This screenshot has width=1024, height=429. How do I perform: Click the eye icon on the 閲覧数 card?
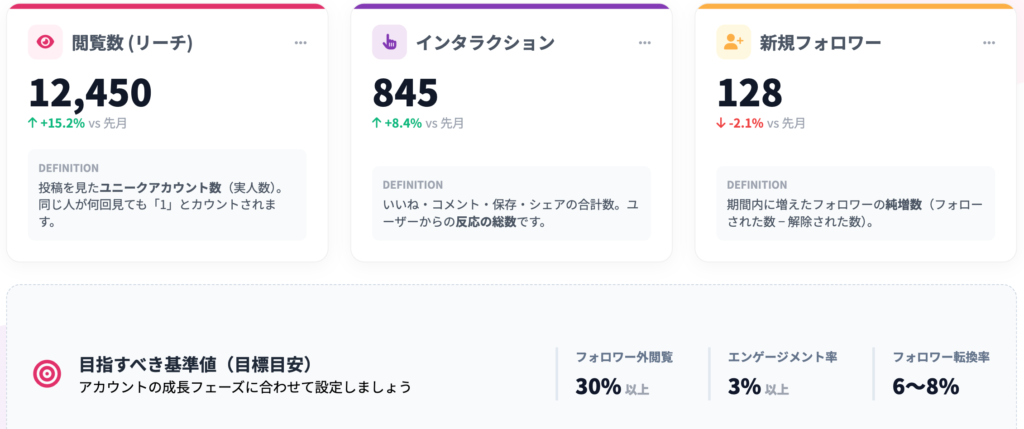pyautogui.click(x=45, y=42)
